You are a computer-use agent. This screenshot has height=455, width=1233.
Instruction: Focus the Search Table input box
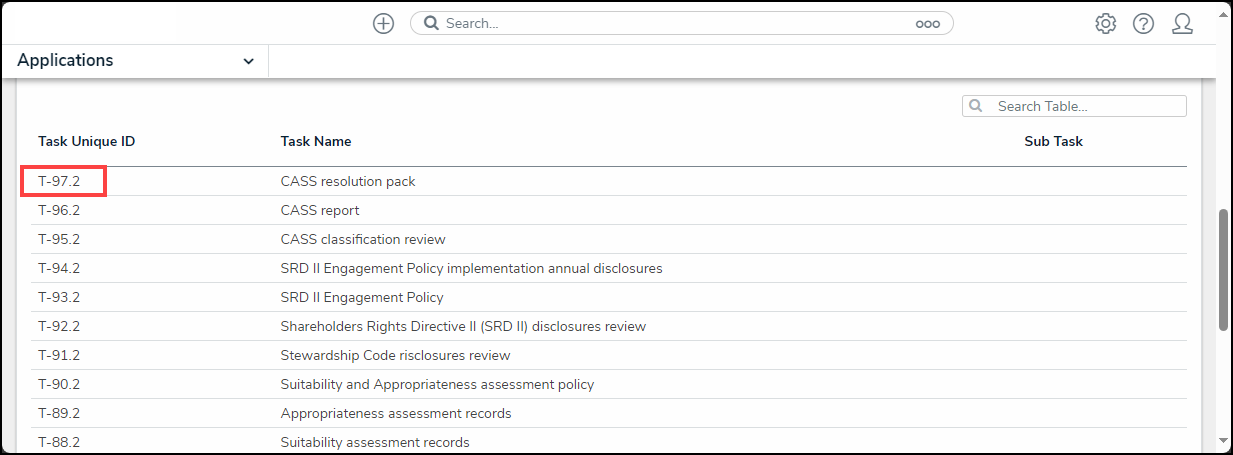click(1085, 106)
